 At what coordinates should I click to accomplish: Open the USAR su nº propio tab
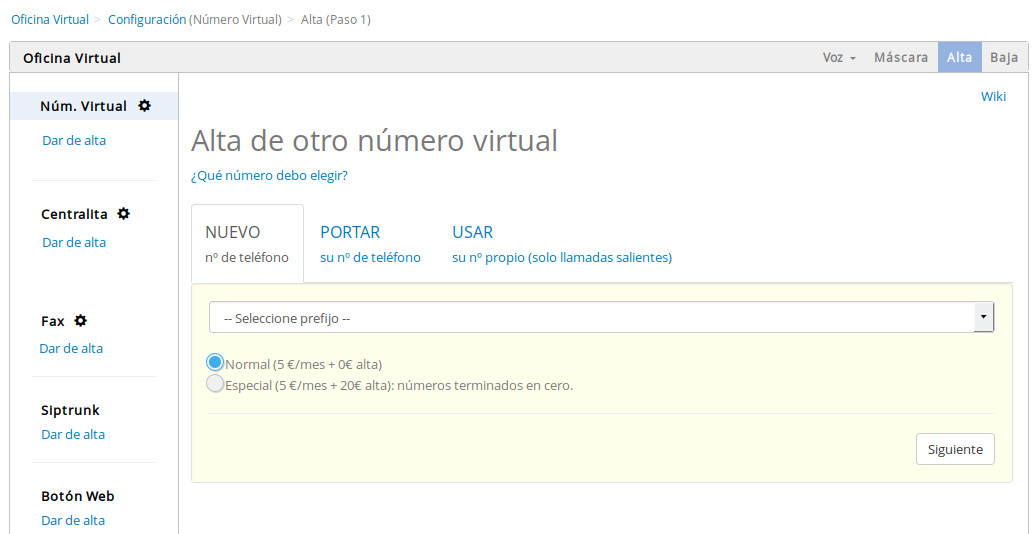(561, 244)
